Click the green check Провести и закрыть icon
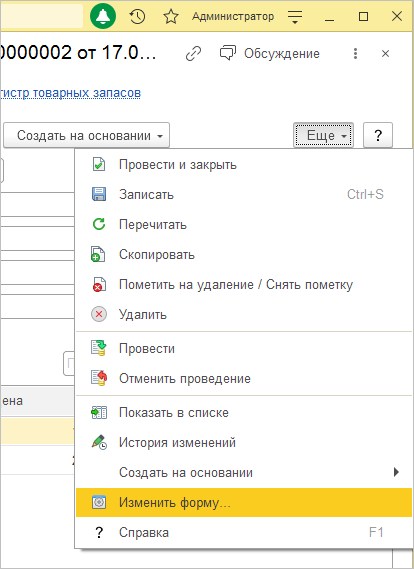This screenshot has width=414, height=569. [99, 165]
